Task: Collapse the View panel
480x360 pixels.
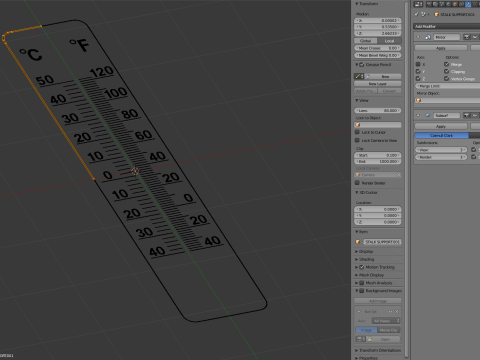Action: [x=357, y=100]
